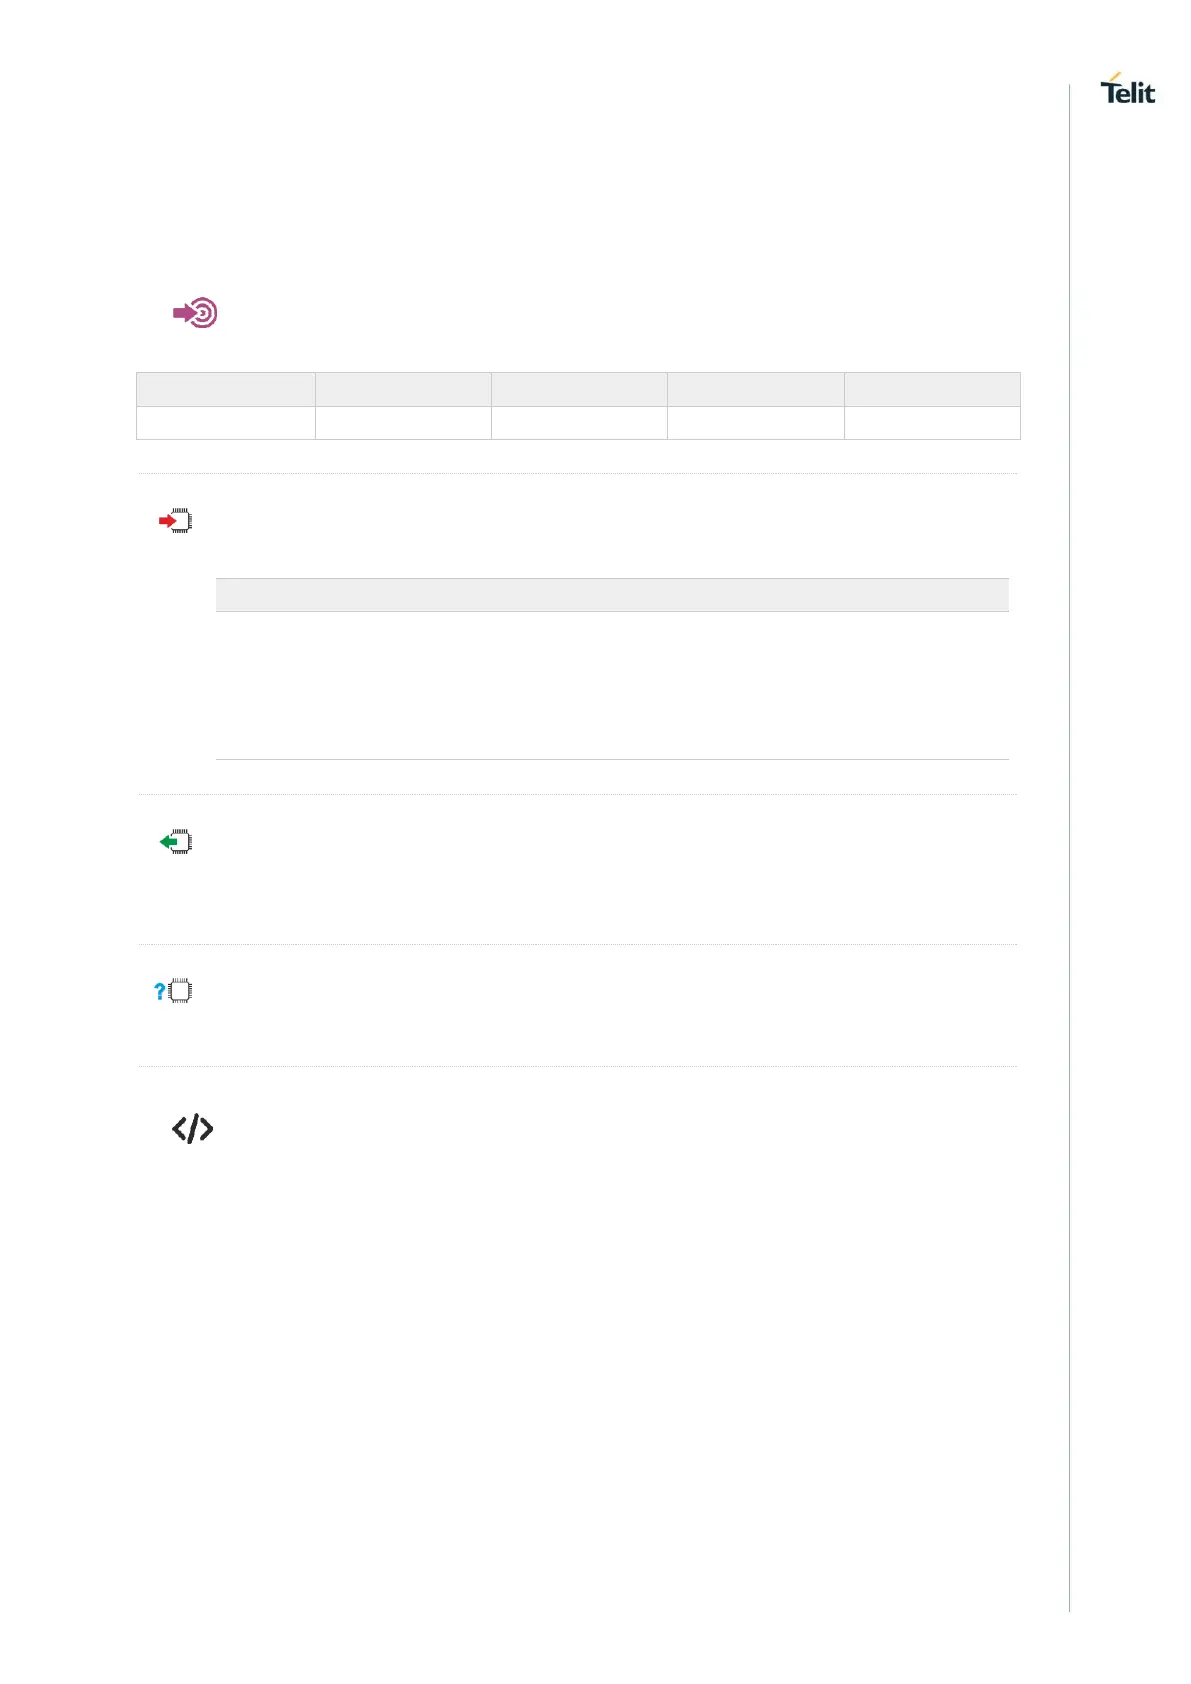1191x1684 pixels.
Task: Click the middle white cell of five-column table
Action: 579,423
